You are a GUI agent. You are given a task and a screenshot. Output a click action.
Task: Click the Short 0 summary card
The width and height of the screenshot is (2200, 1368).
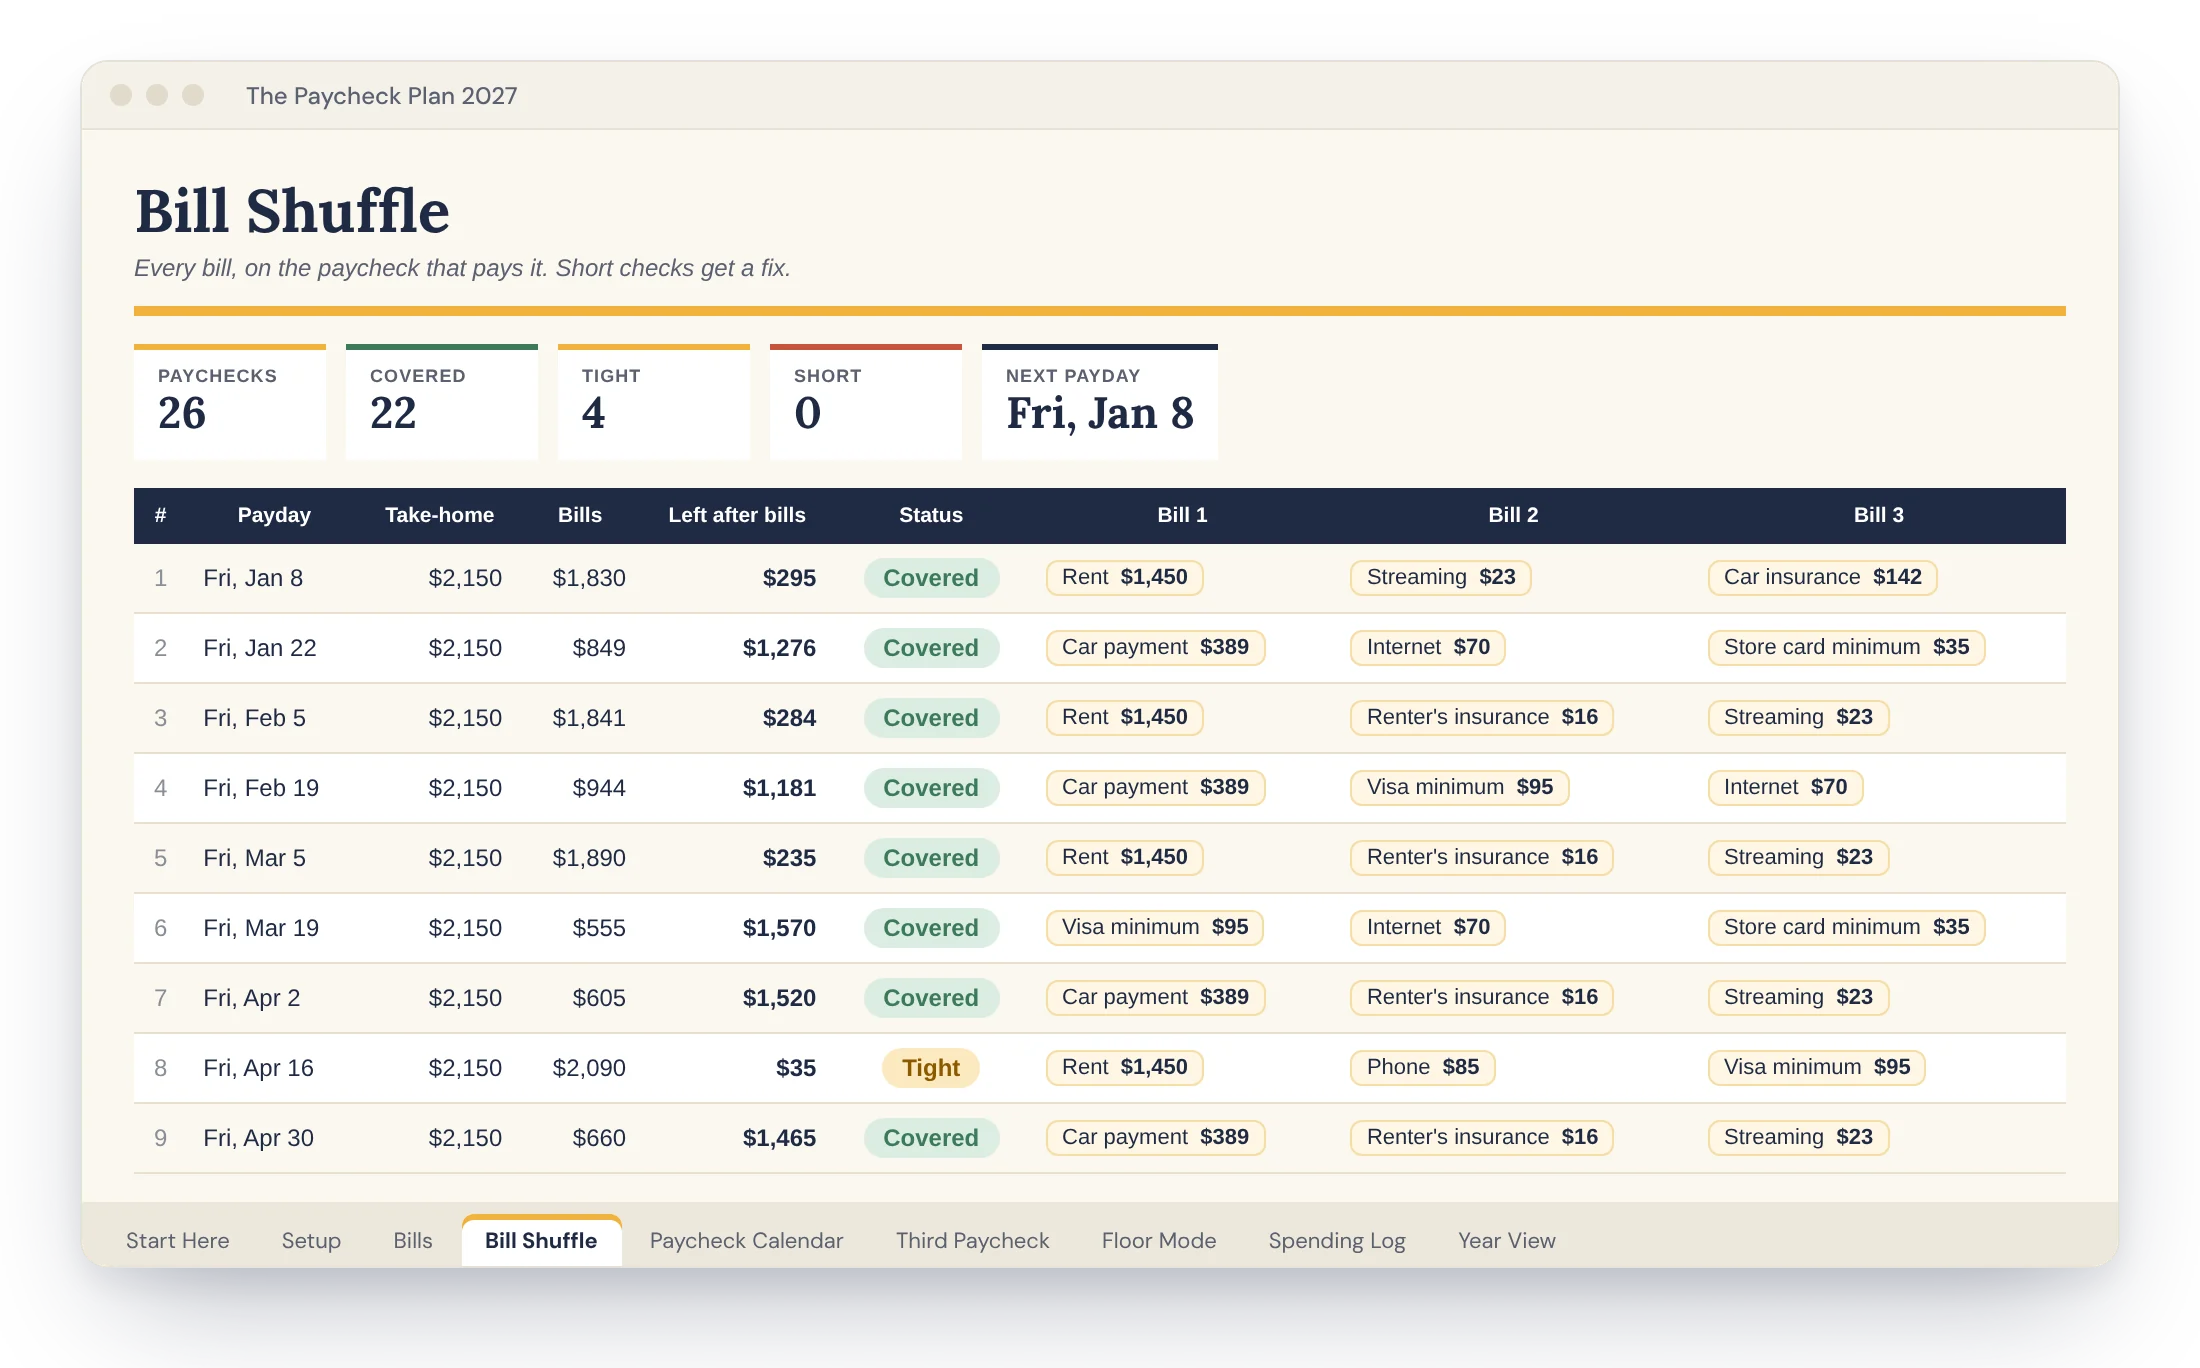(x=866, y=402)
